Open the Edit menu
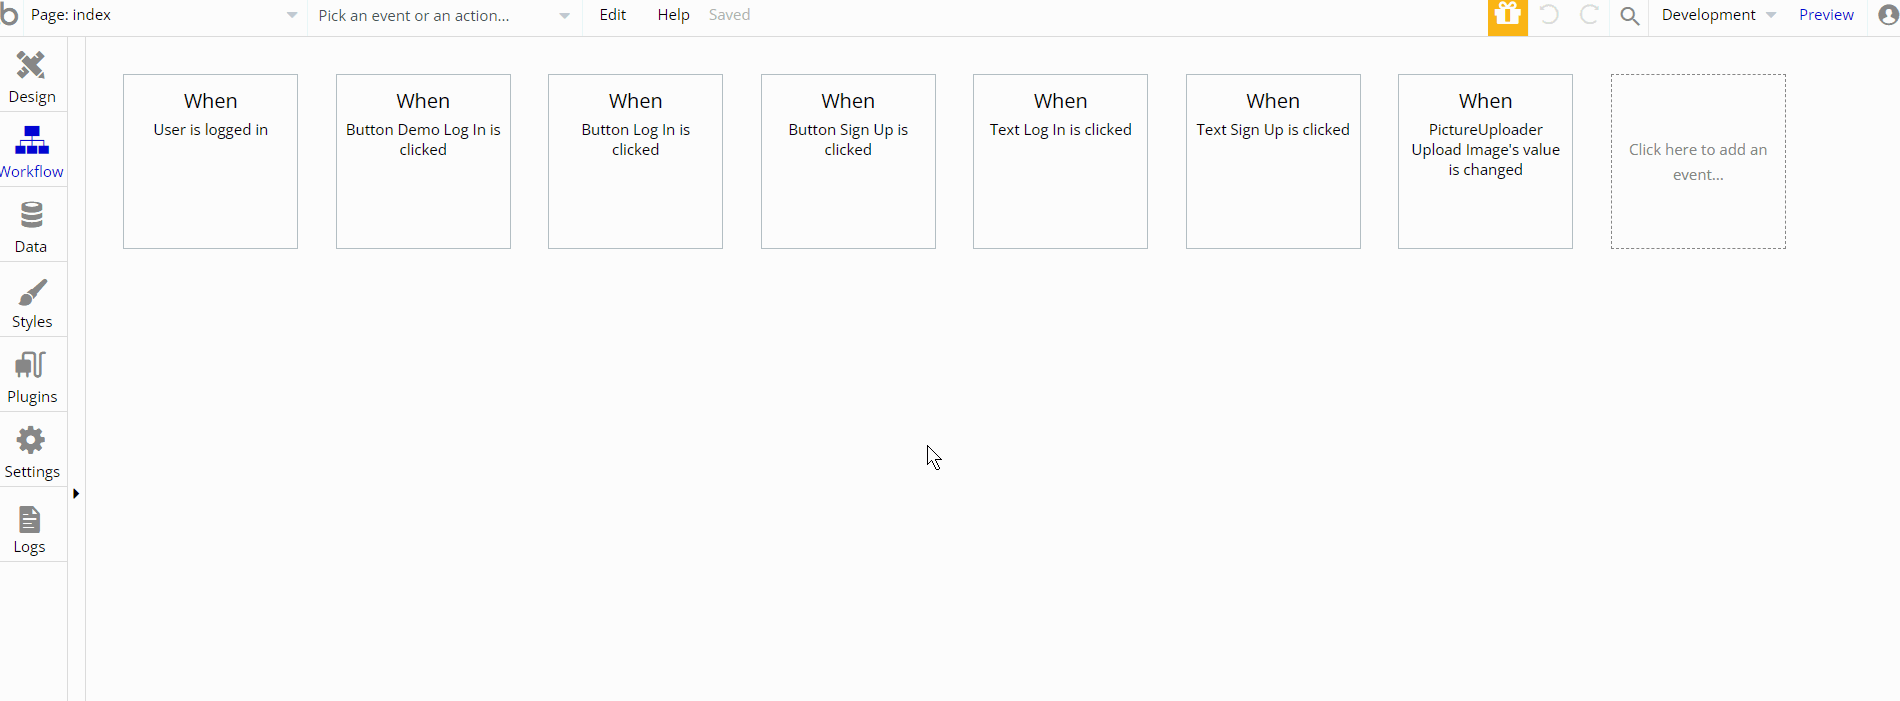This screenshot has height=701, width=1900. (x=613, y=15)
